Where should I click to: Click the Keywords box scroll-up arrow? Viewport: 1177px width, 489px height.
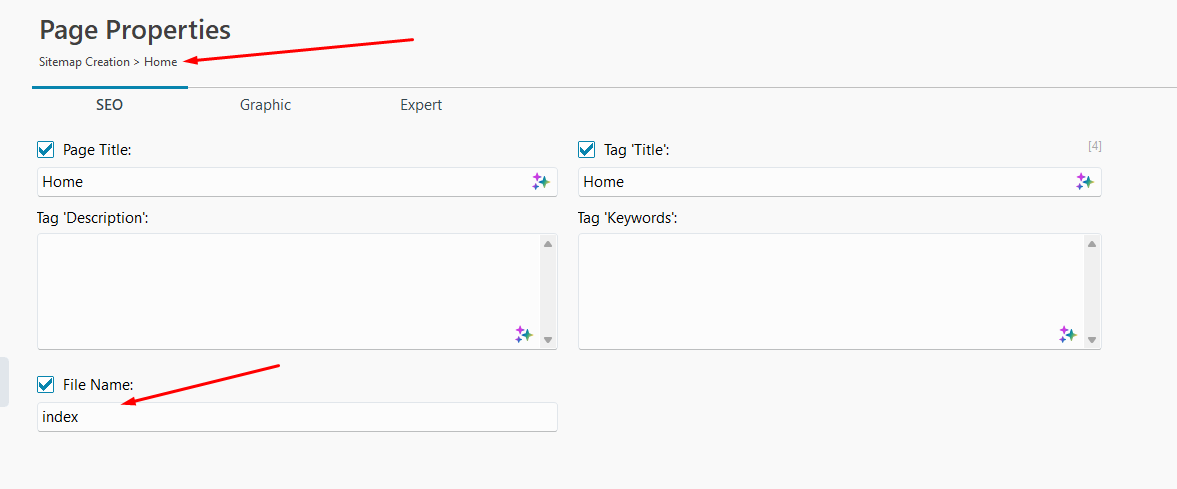point(1091,244)
